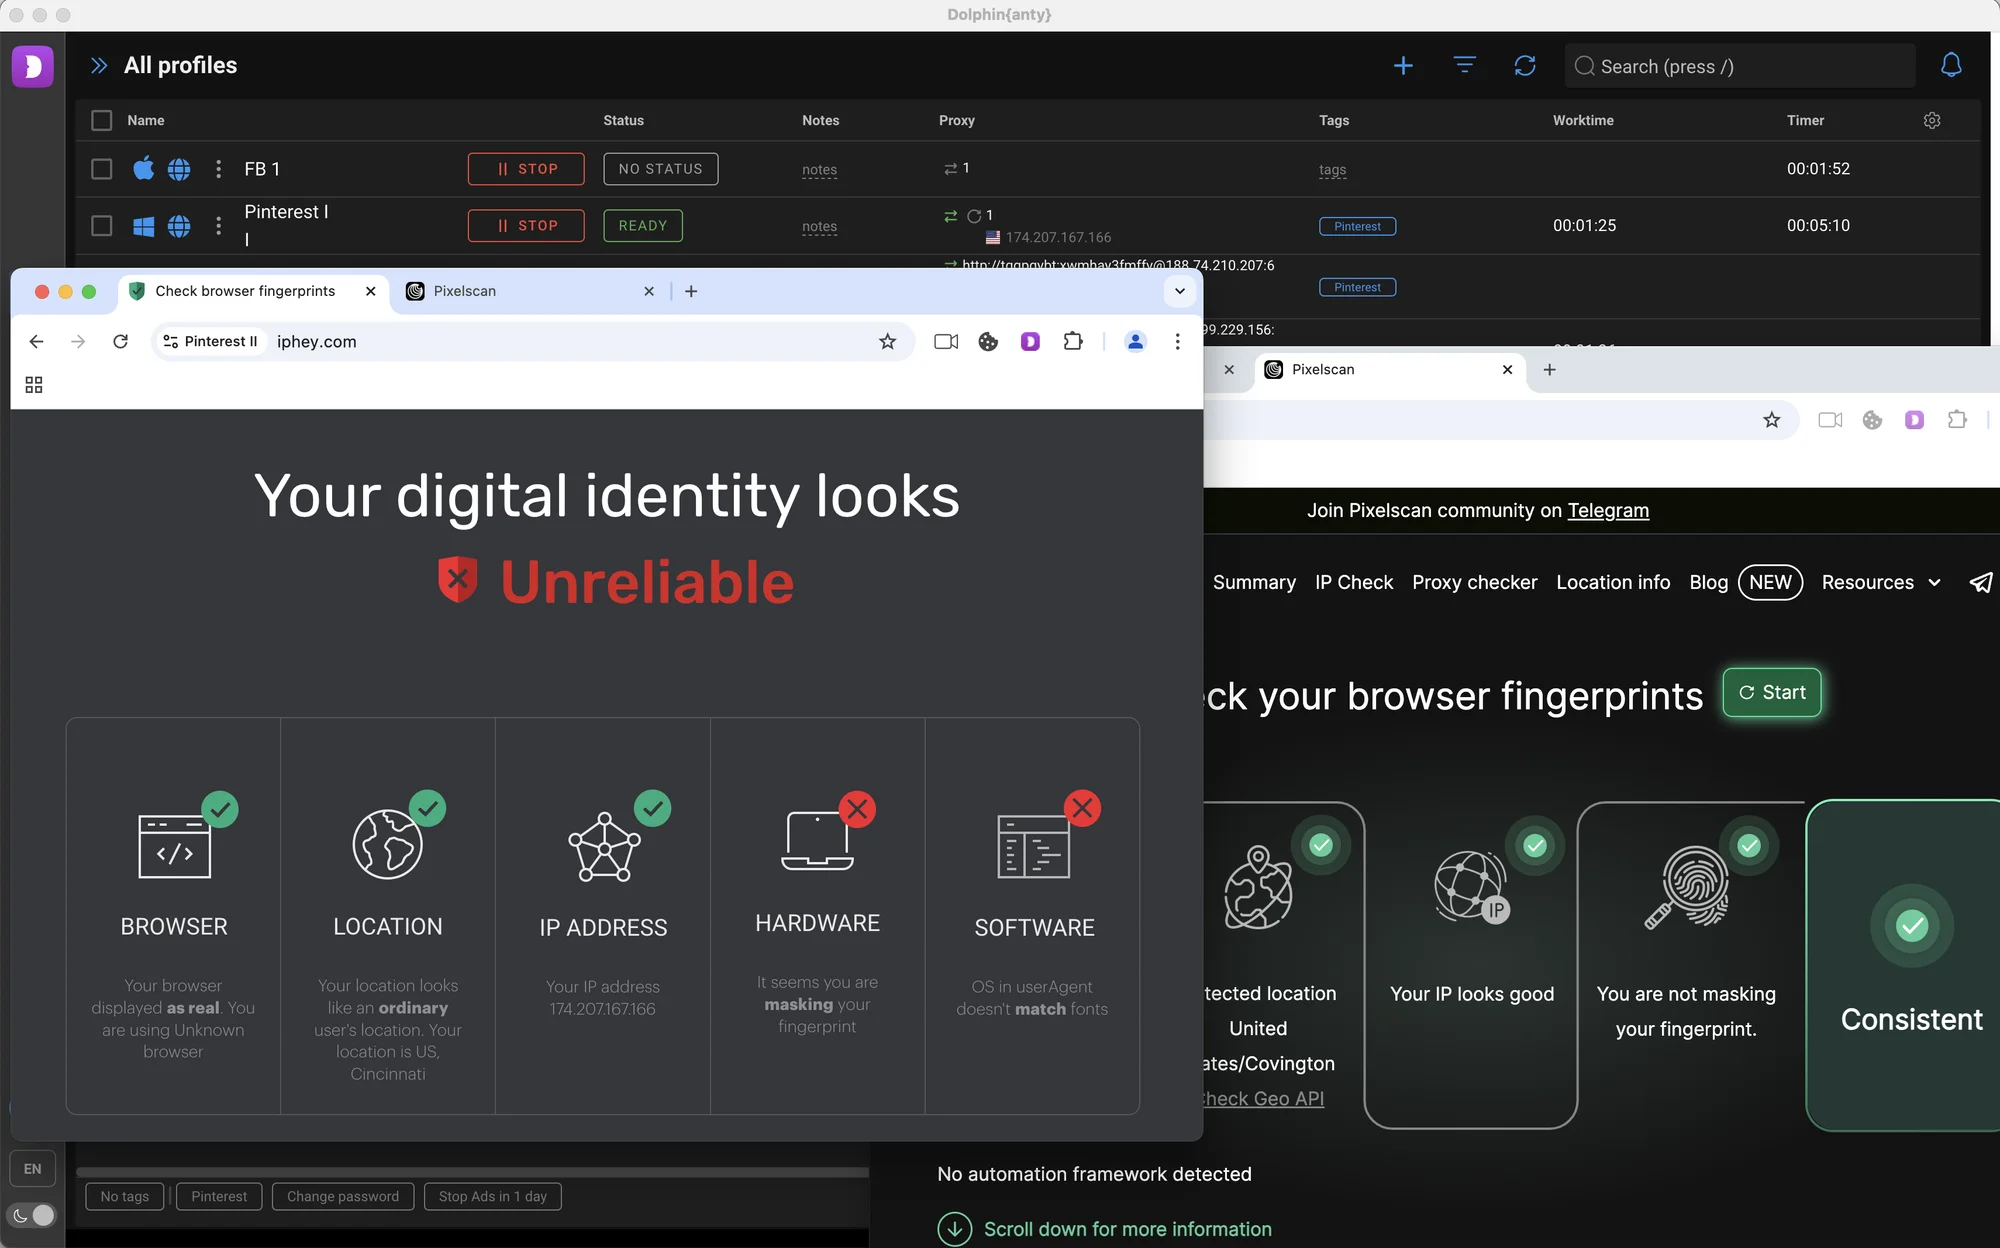Sort profiles by Name column
Screen dimensions: 2000x1248
[145, 120]
